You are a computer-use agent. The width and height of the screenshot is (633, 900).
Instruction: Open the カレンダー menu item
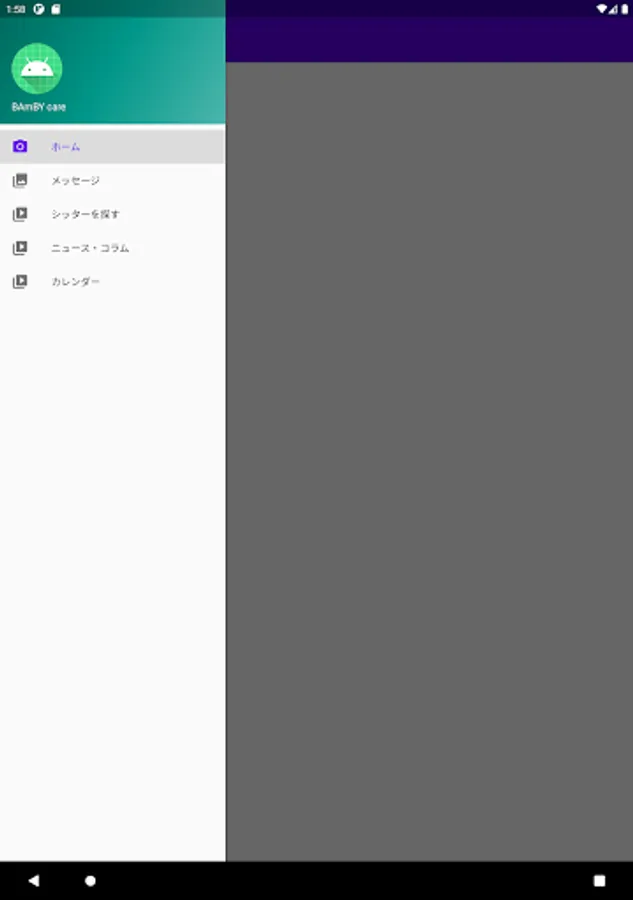point(112,282)
